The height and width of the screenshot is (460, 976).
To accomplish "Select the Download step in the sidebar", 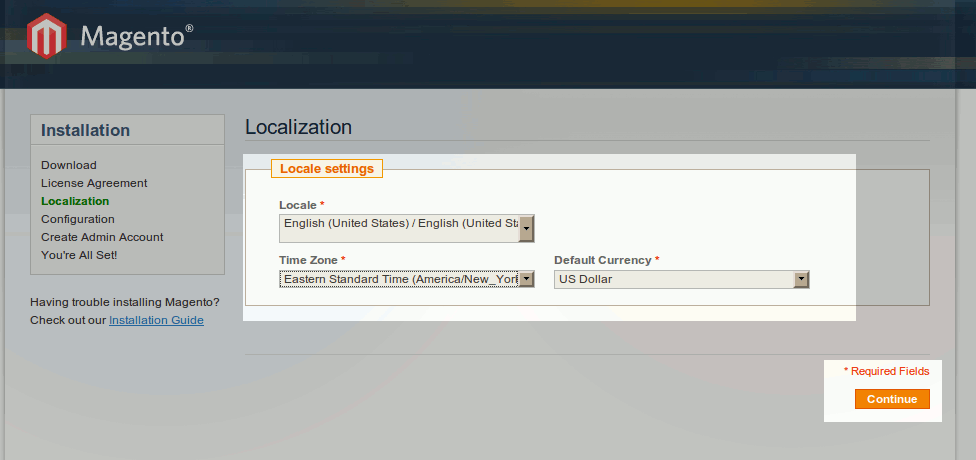I will [x=69, y=165].
